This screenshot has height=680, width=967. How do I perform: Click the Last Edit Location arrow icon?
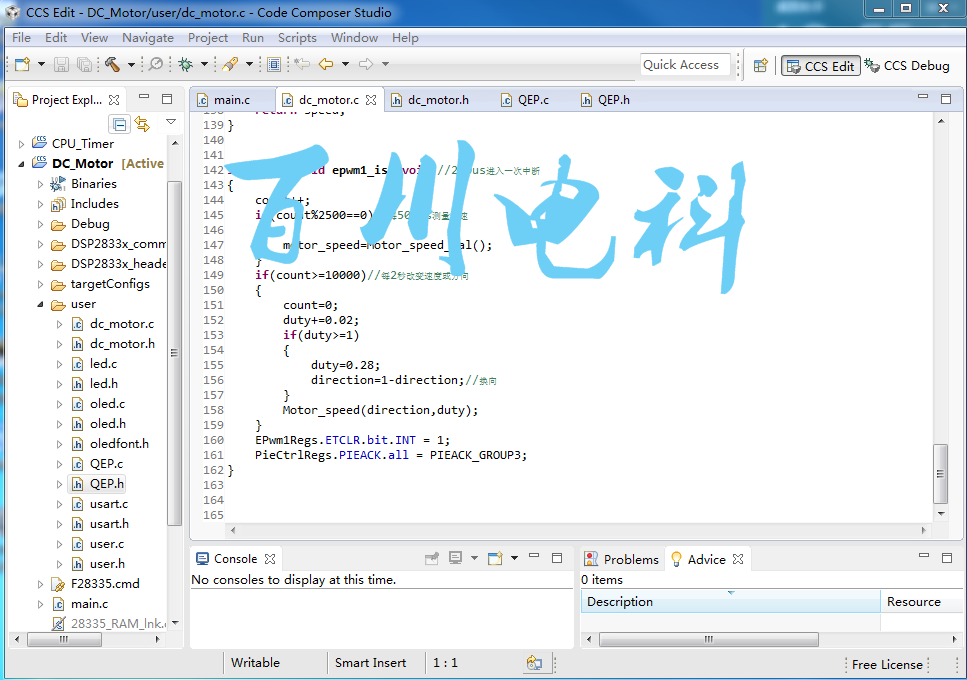point(302,63)
